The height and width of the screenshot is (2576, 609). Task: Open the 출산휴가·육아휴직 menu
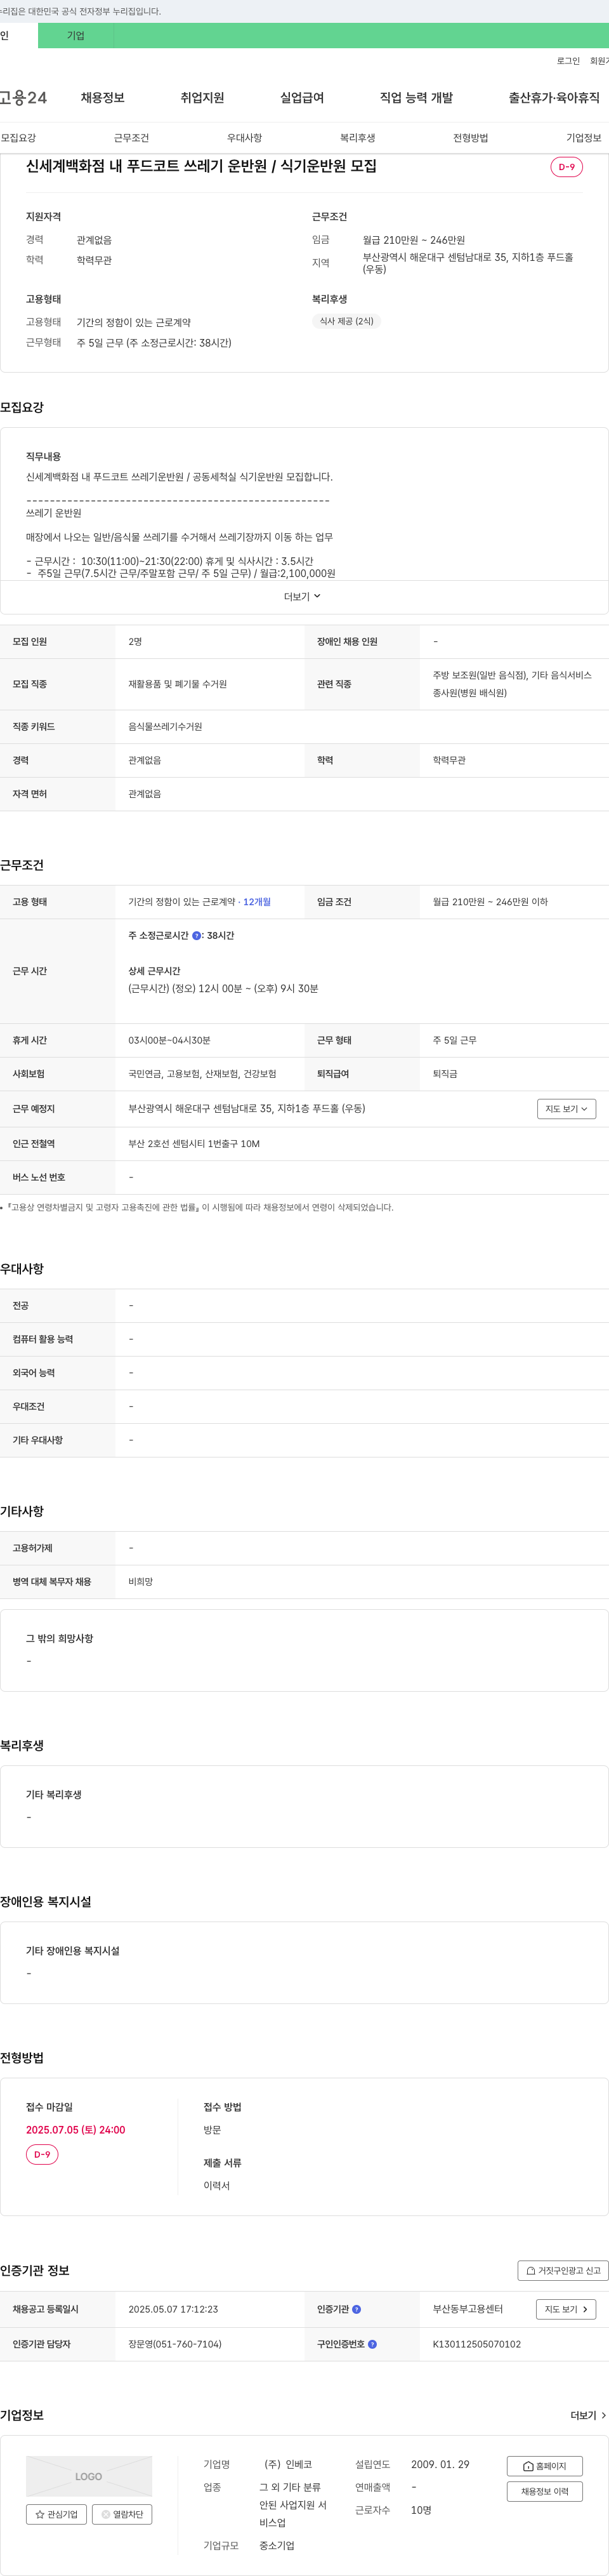[554, 98]
